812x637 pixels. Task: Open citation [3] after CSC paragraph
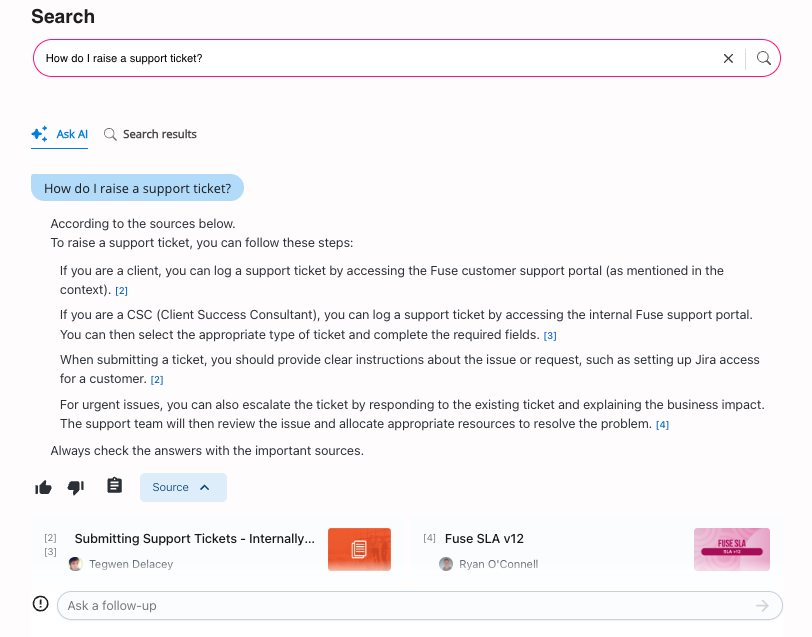(550, 335)
